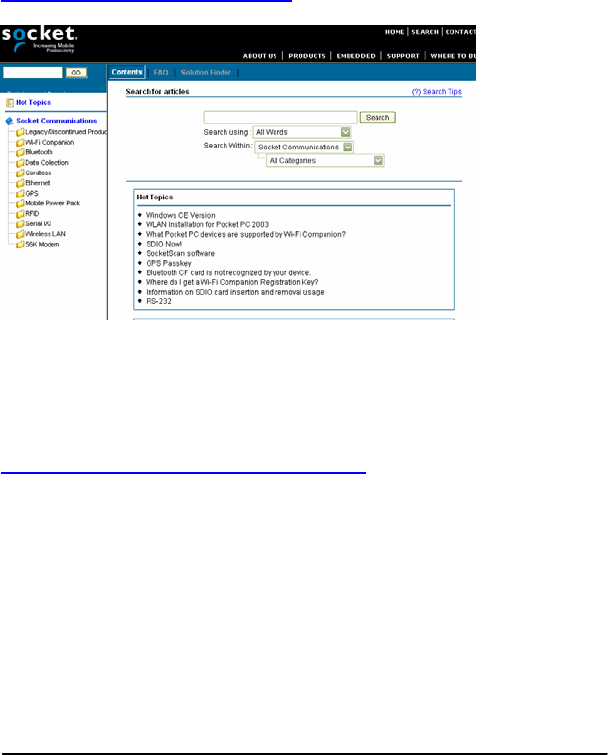Click folder icon beside RFID
Screen dimensions: 608x755
click(20, 214)
